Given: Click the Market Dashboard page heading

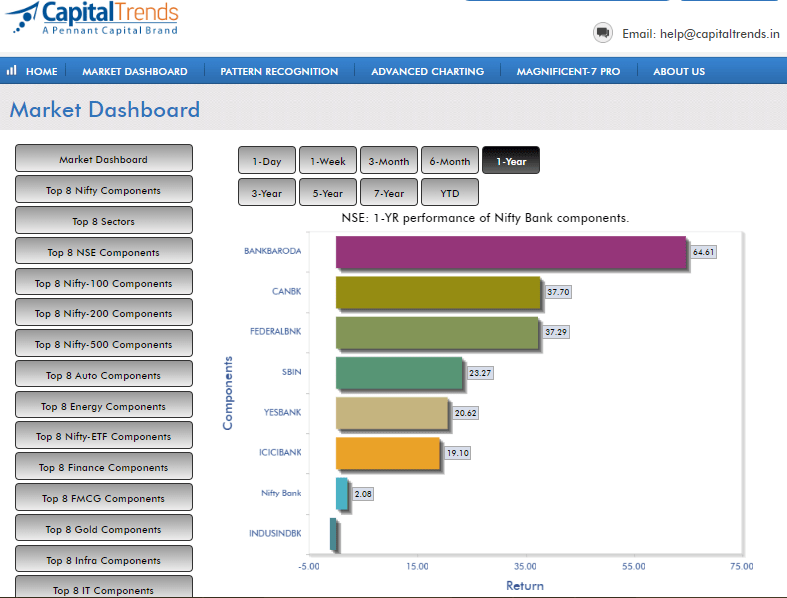Looking at the screenshot, I should coord(104,109).
